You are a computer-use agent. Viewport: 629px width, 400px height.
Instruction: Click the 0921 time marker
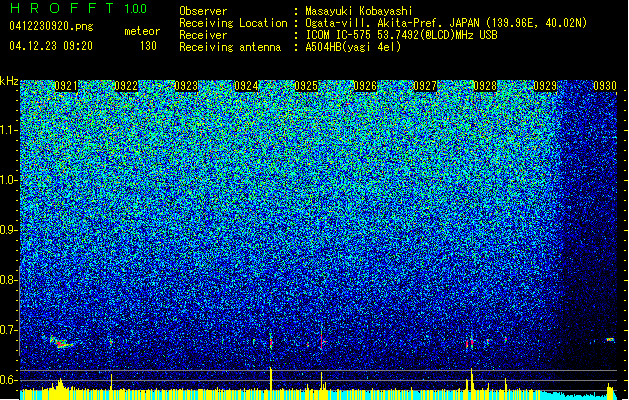(66, 86)
